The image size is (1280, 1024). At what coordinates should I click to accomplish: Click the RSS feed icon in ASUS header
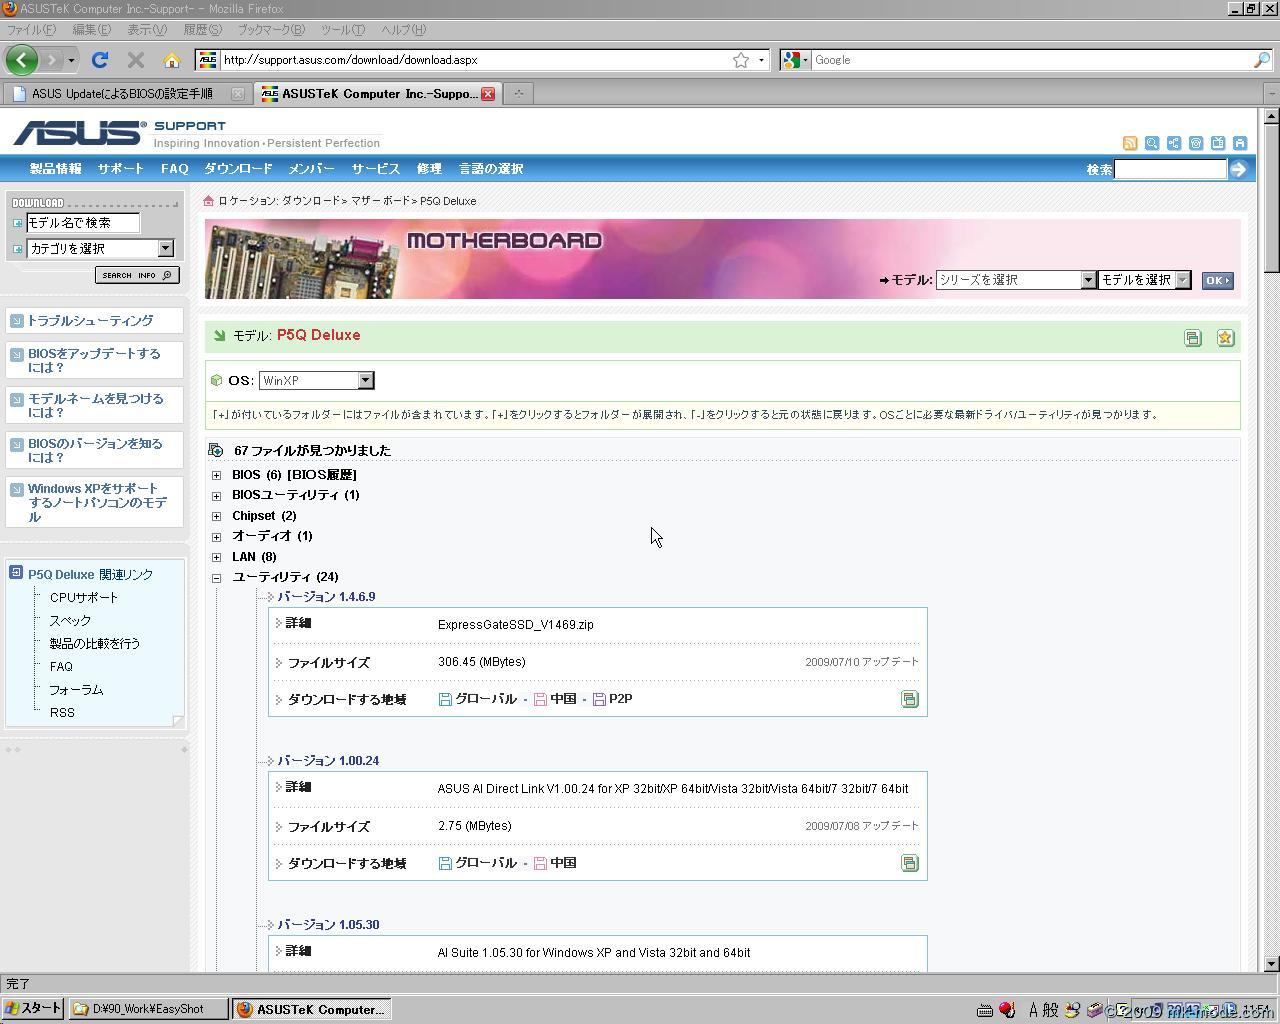1130,143
